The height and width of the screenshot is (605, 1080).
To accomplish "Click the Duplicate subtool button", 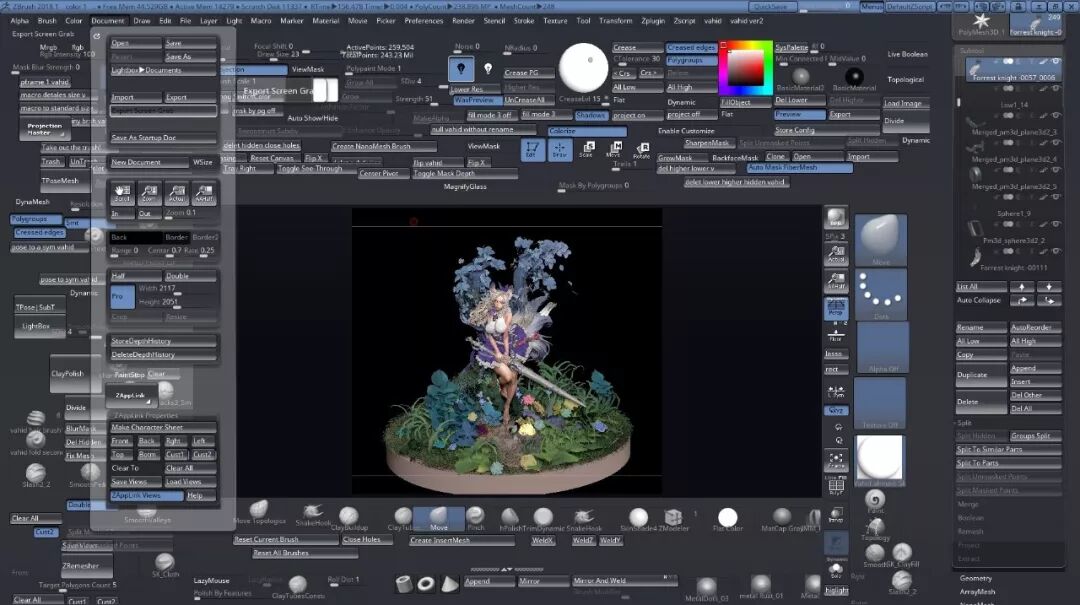I will click(981, 375).
